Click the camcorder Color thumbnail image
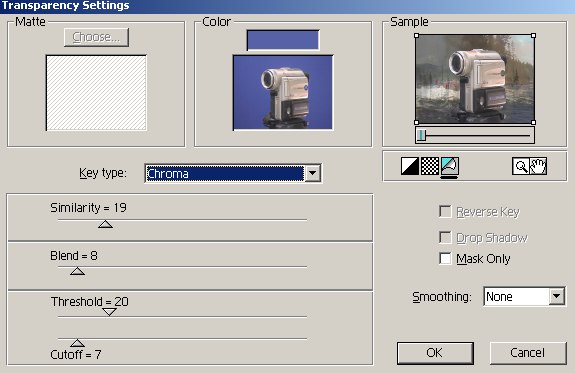This screenshot has width=575, height=373. click(283, 92)
